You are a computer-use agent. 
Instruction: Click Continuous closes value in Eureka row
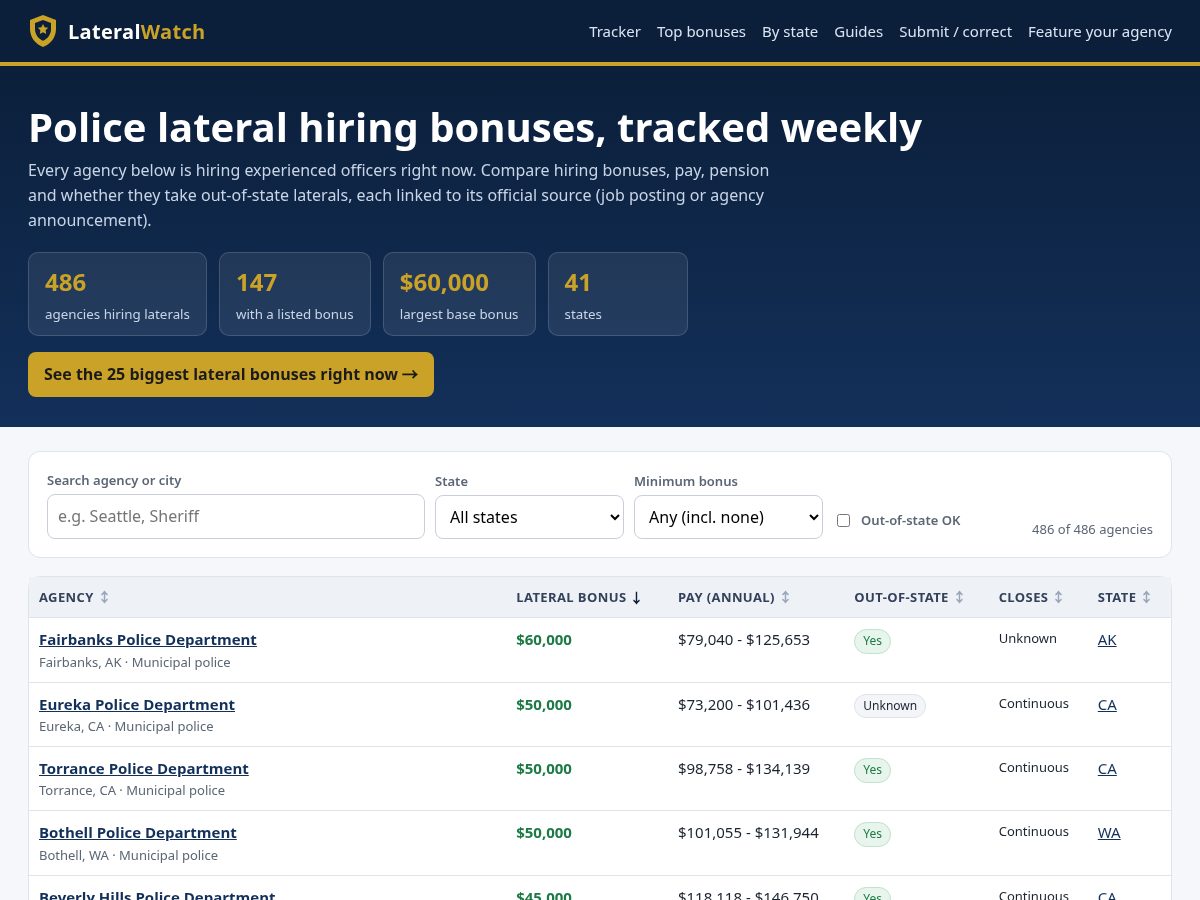[x=1034, y=703]
